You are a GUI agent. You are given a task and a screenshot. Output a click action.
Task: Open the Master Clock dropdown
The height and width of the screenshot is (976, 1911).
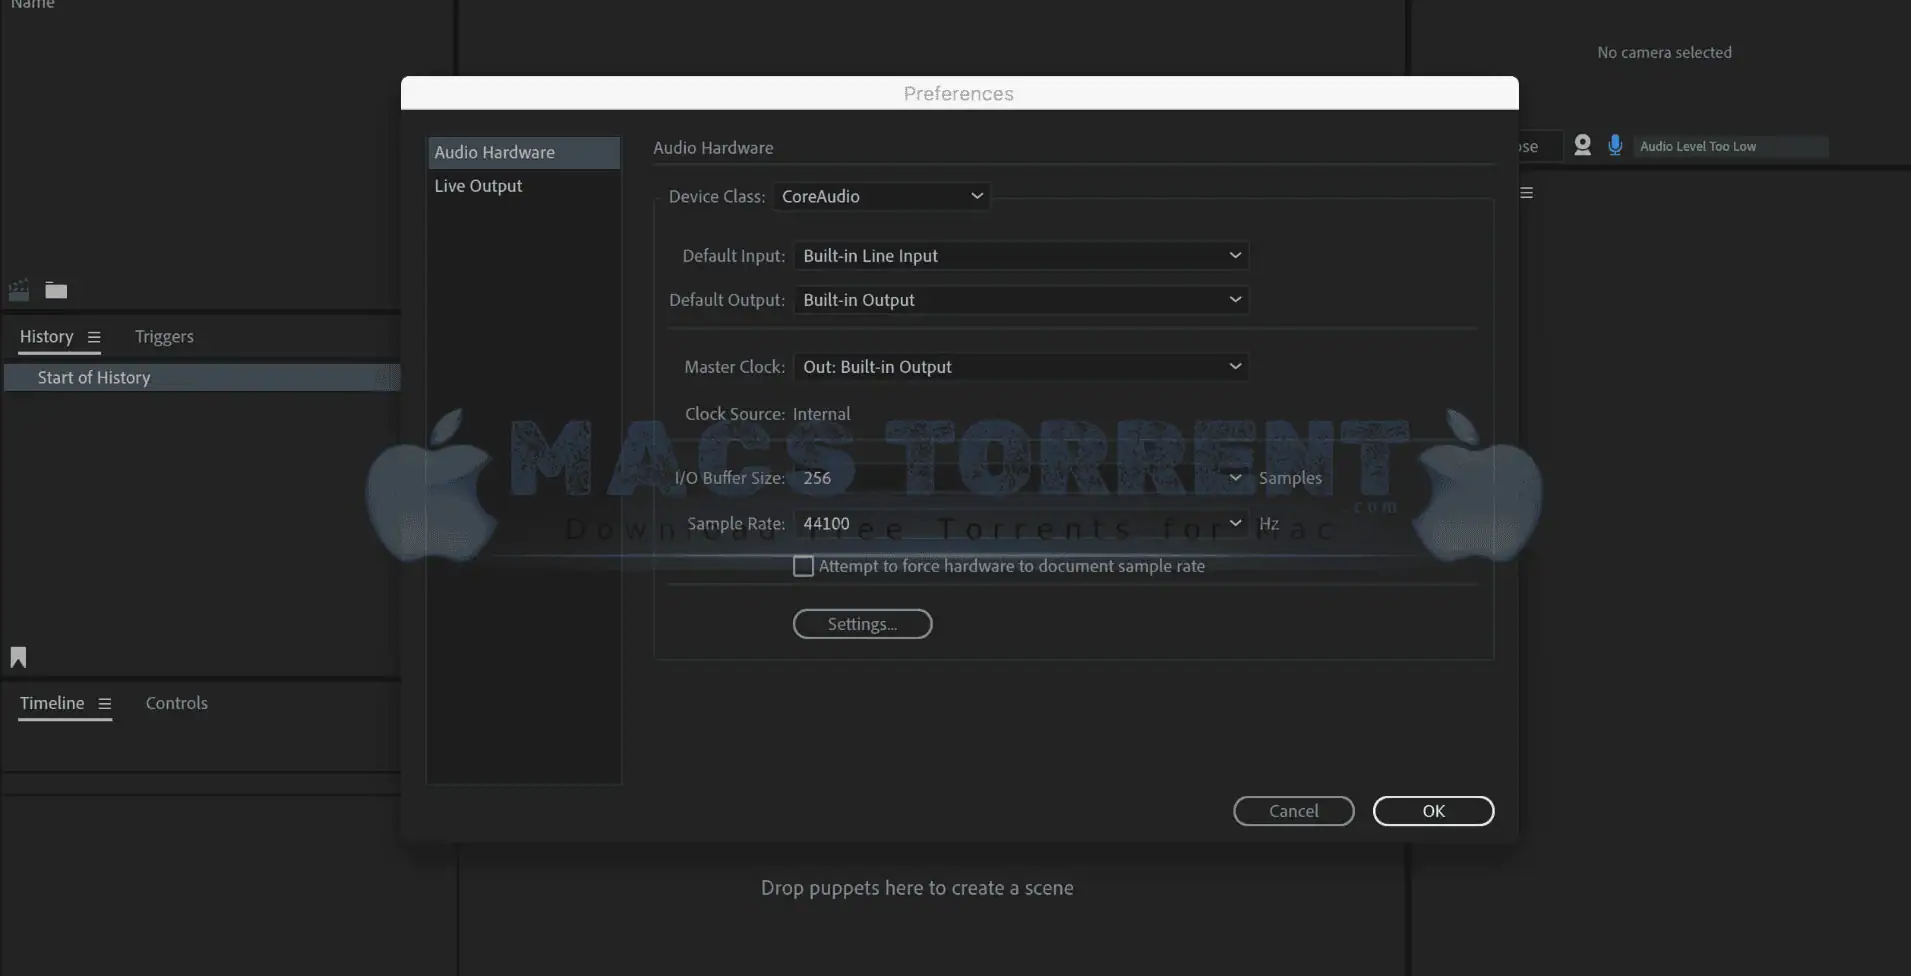[x=1021, y=367]
